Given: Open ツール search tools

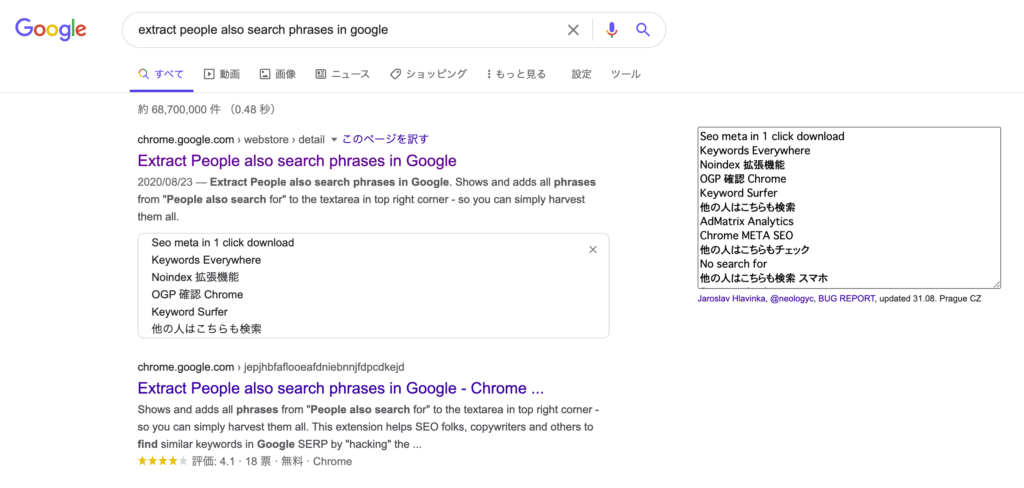Looking at the screenshot, I should pyautogui.click(x=626, y=74).
